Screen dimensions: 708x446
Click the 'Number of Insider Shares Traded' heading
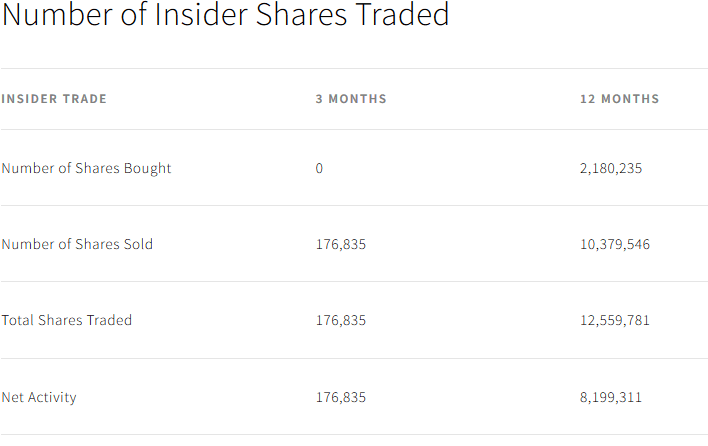[x=226, y=16]
